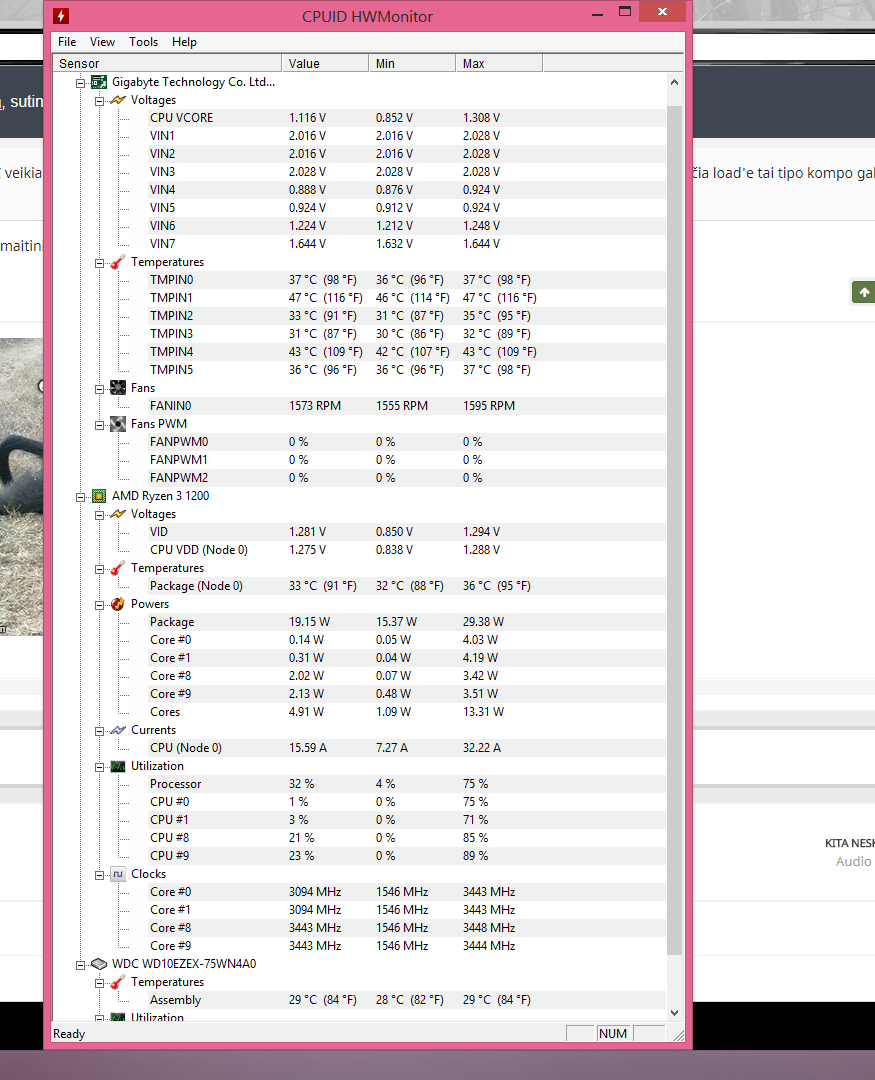Click the vertical scrollbar thumb
The width and height of the screenshot is (875, 1080).
click(675, 530)
